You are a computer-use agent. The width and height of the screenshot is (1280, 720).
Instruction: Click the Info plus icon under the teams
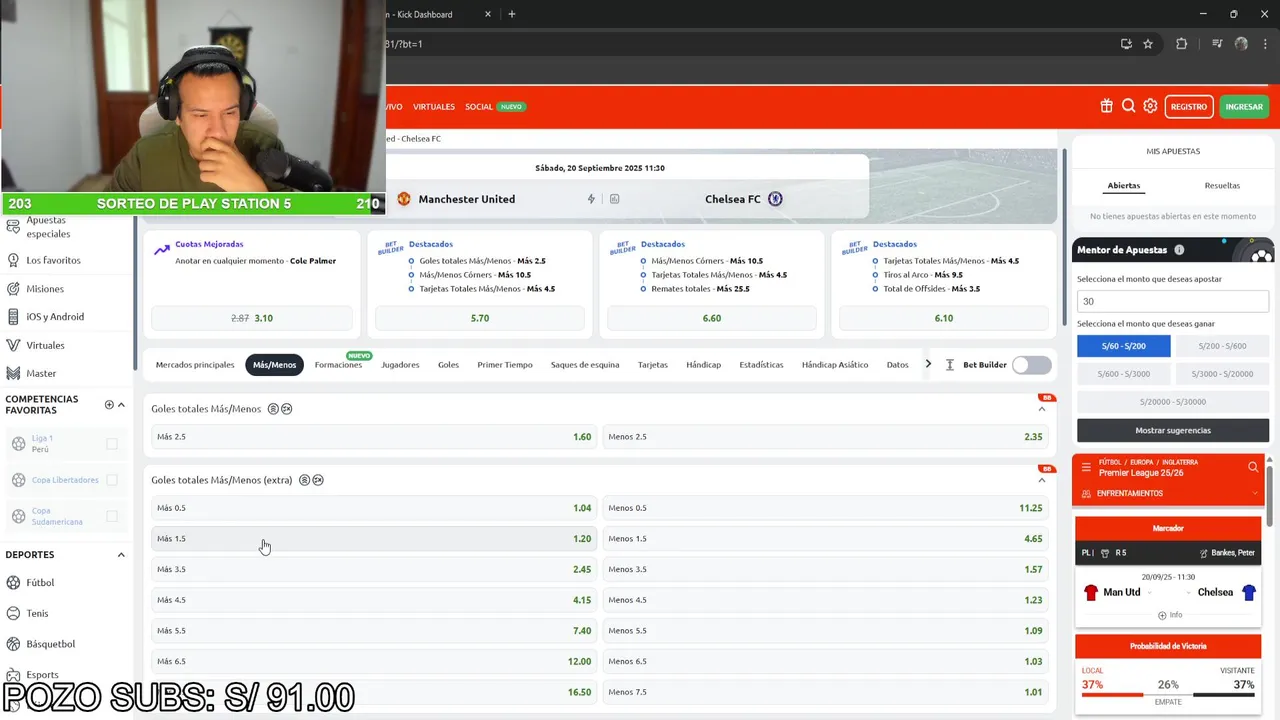tap(1162, 615)
